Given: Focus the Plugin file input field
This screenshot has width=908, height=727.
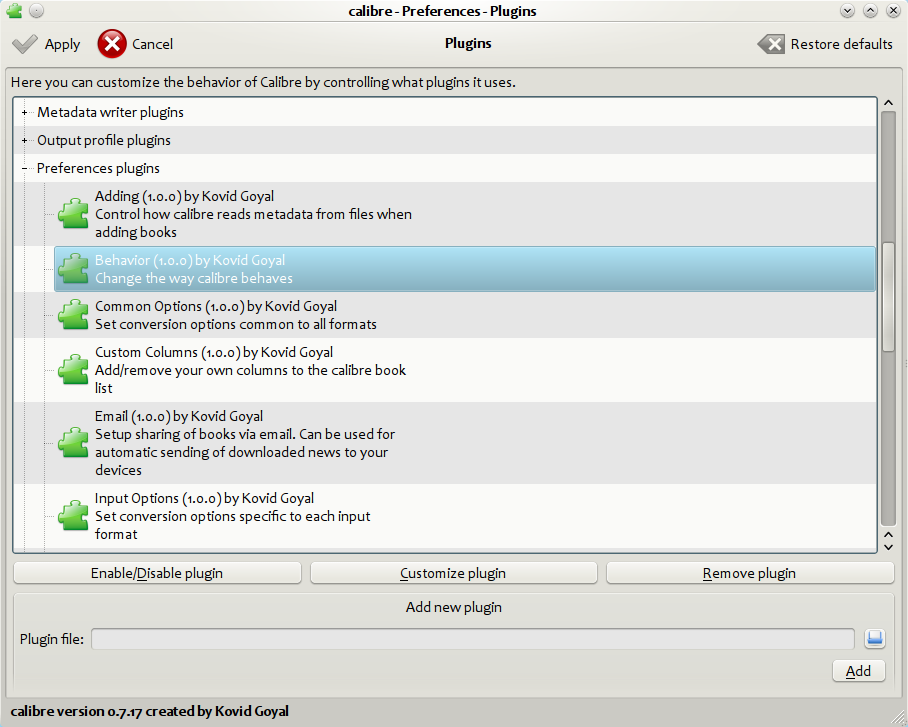Looking at the screenshot, I should coord(473,639).
